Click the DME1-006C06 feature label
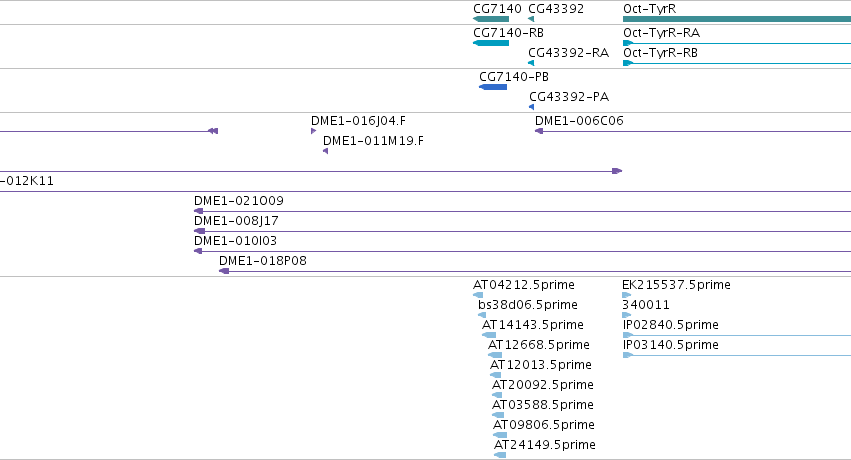The image size is (851, 460). [x=579, y=121]
